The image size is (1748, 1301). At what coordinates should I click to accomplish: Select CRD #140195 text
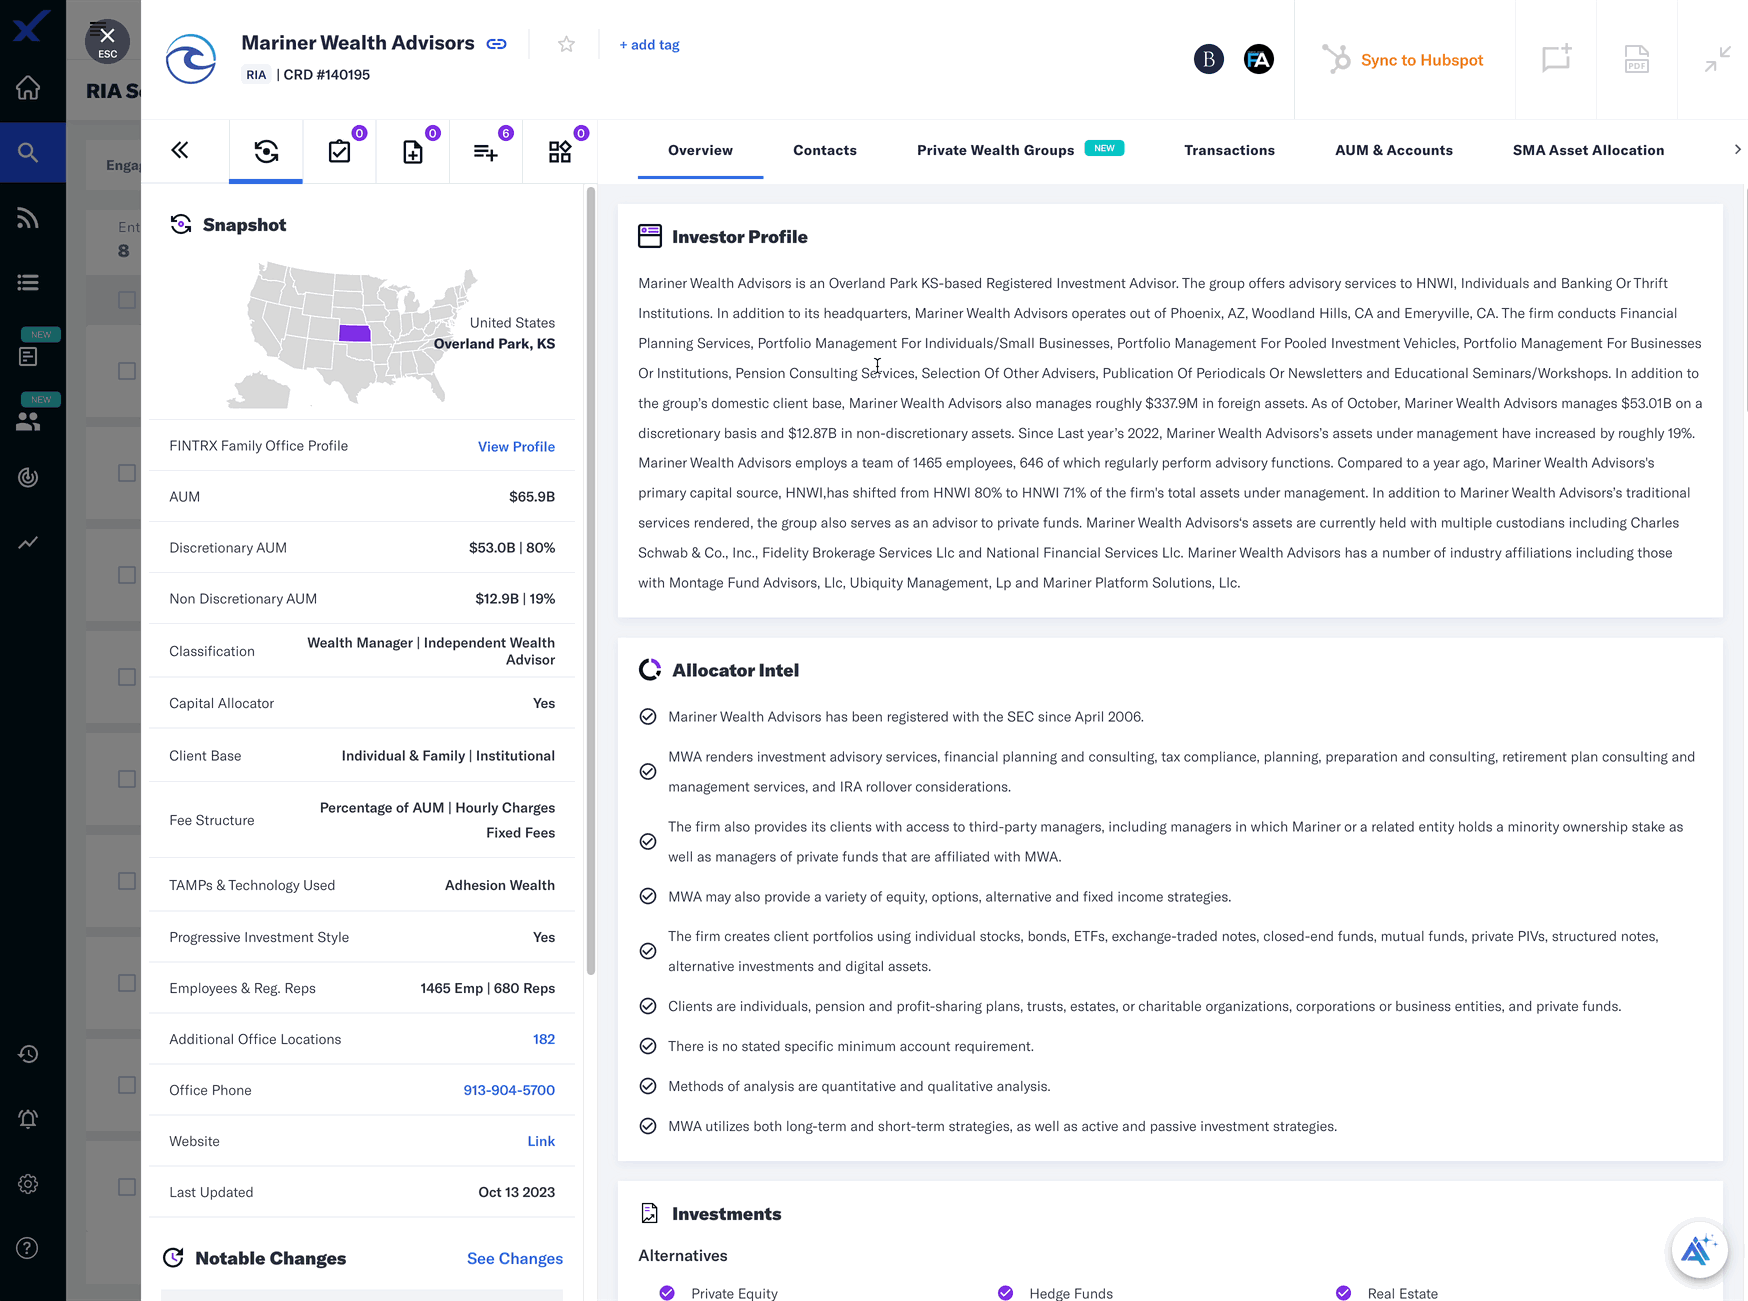click(x=327, y=75)
